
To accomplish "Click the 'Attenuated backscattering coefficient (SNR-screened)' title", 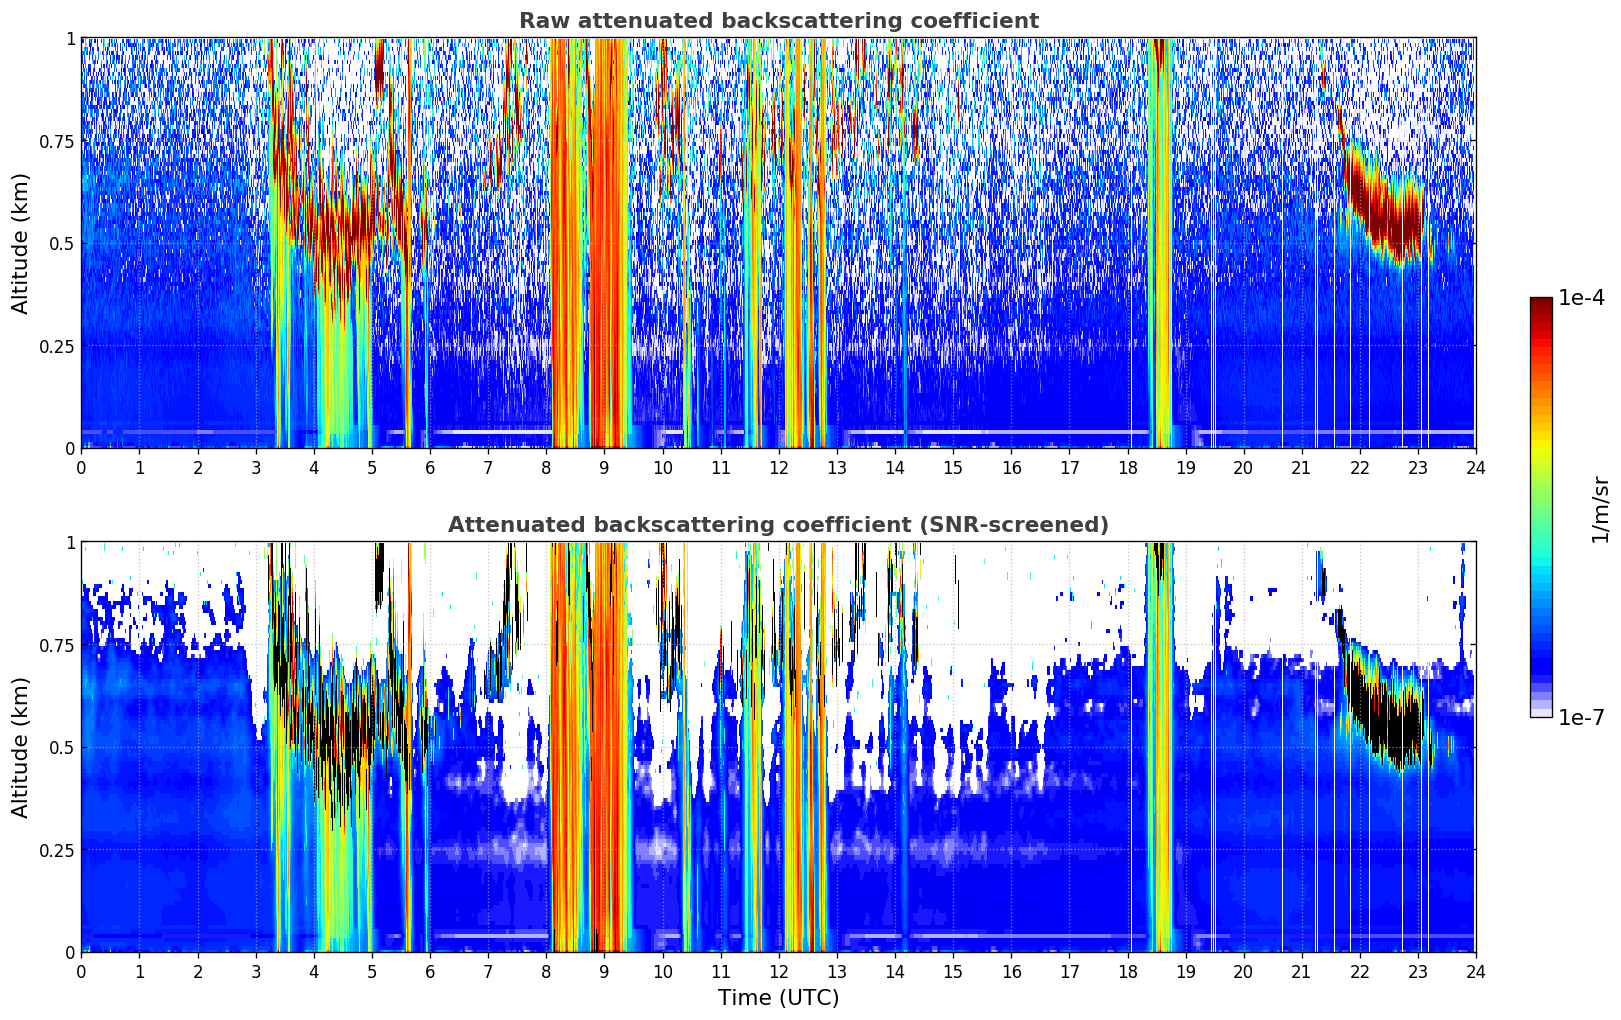I will [x=778, y=525].
